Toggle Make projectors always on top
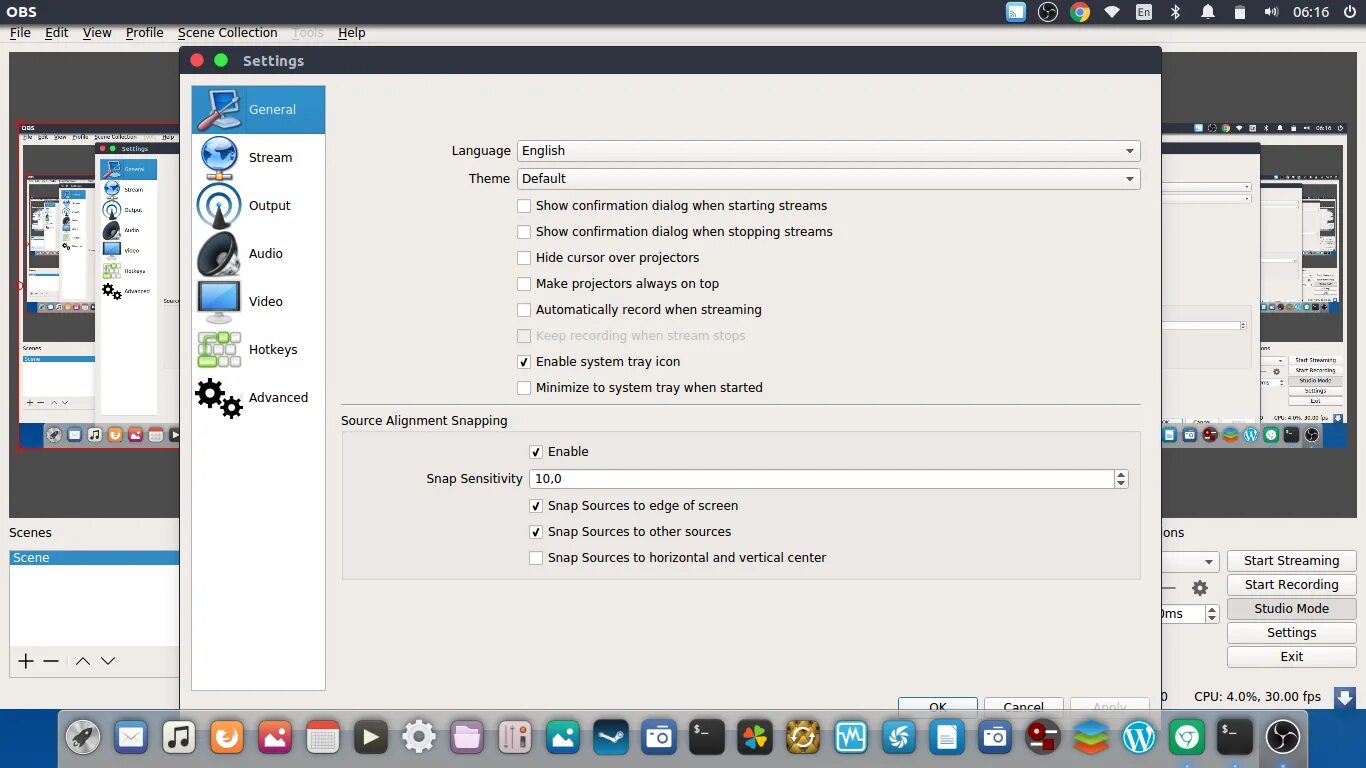Viewport: 1366px width, 768px height. 524,284
